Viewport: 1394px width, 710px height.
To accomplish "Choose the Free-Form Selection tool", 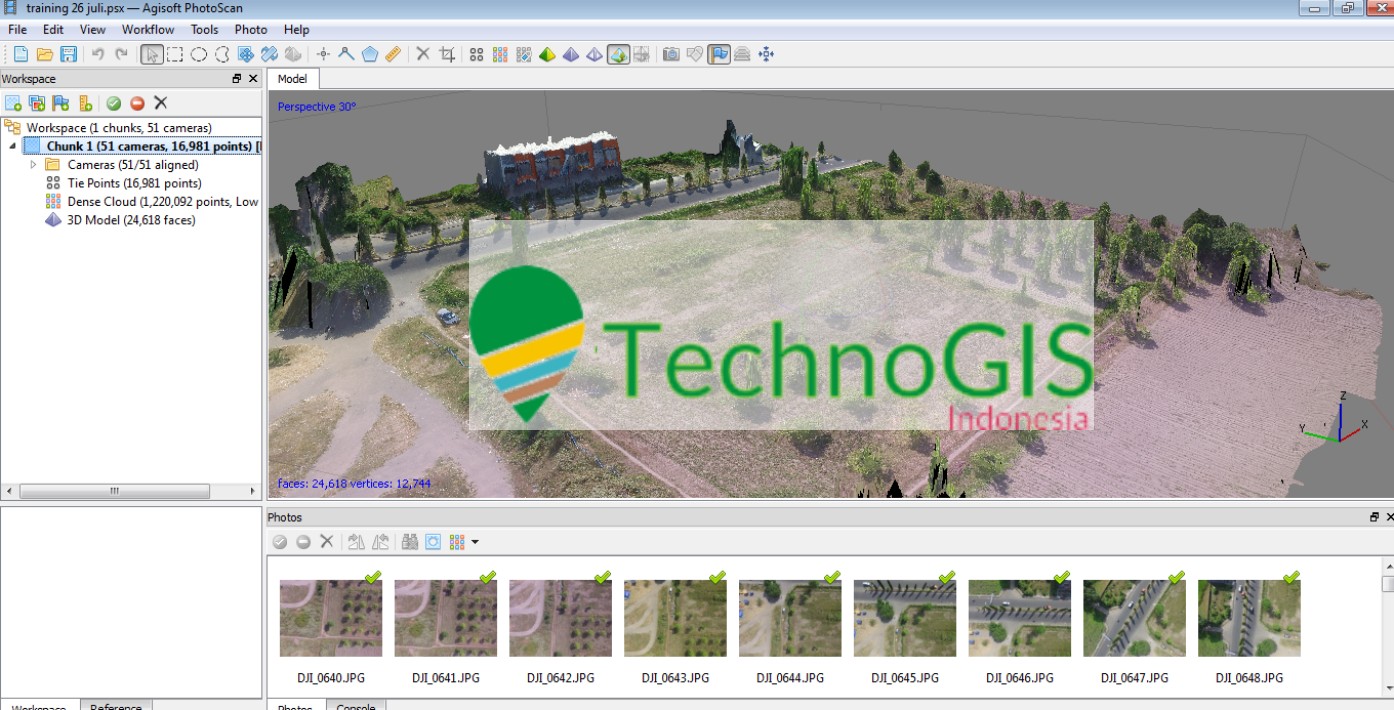I will (x=222, y=54).
